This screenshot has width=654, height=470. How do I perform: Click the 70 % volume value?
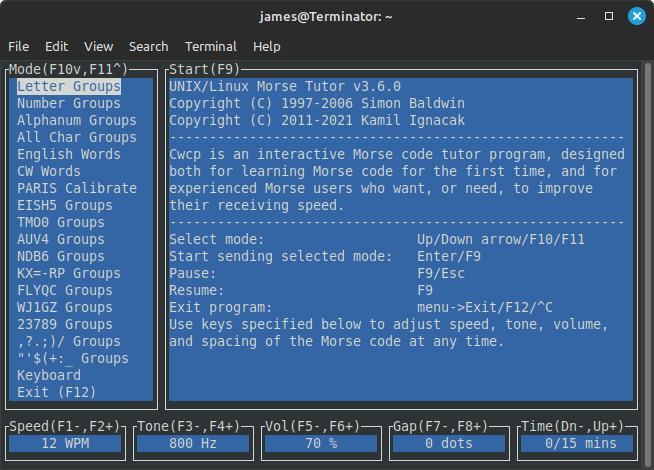[321, 443]
